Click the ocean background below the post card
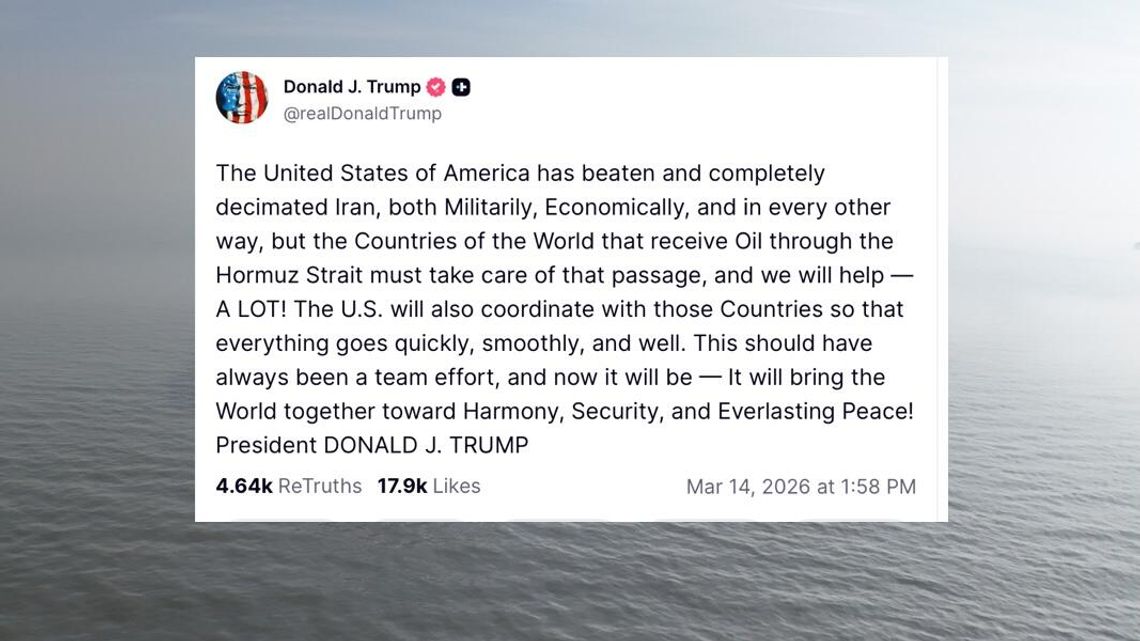This screenshot has width=1140, height=641. (x=570, y=585)
